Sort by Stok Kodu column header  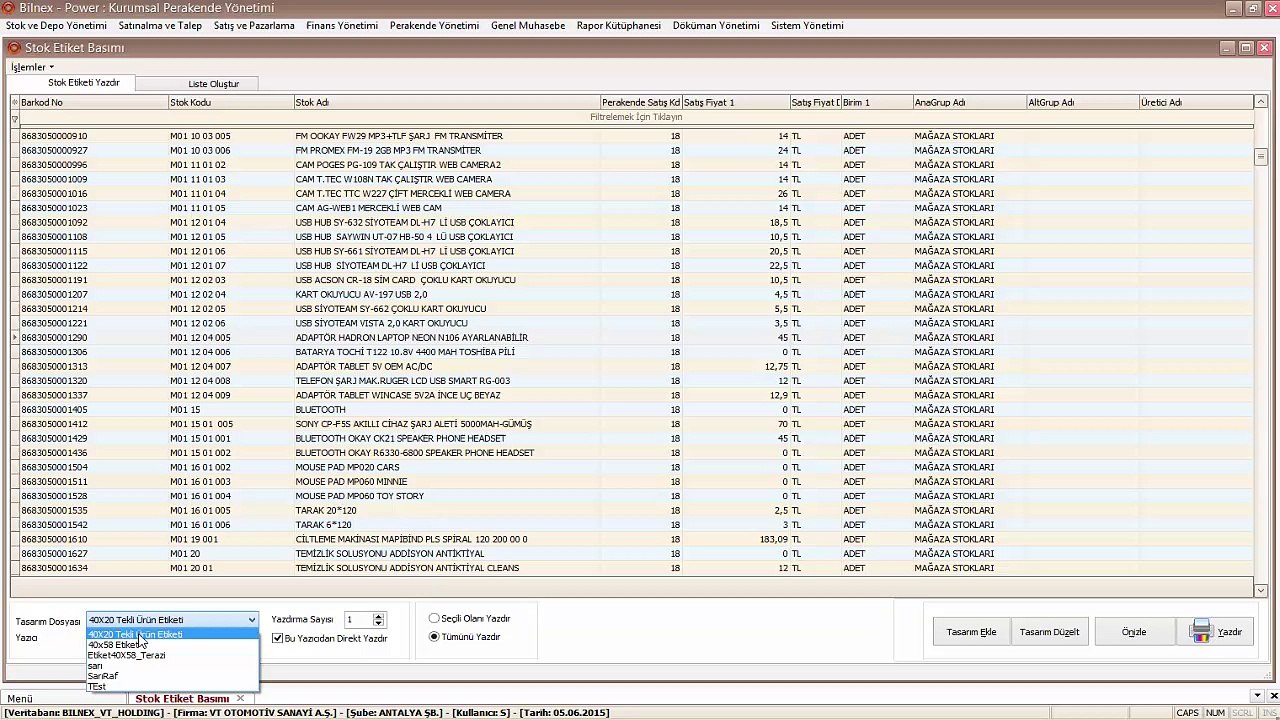(x=230, y=102)
